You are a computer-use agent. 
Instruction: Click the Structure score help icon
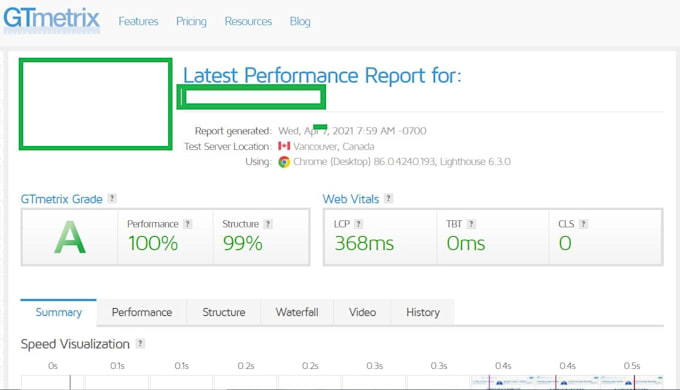[x=268, y=224]
